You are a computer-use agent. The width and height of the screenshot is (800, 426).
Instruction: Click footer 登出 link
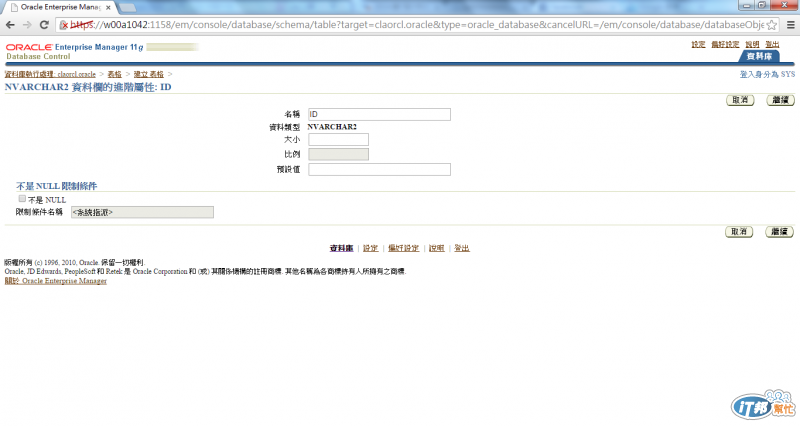[462, 248]
